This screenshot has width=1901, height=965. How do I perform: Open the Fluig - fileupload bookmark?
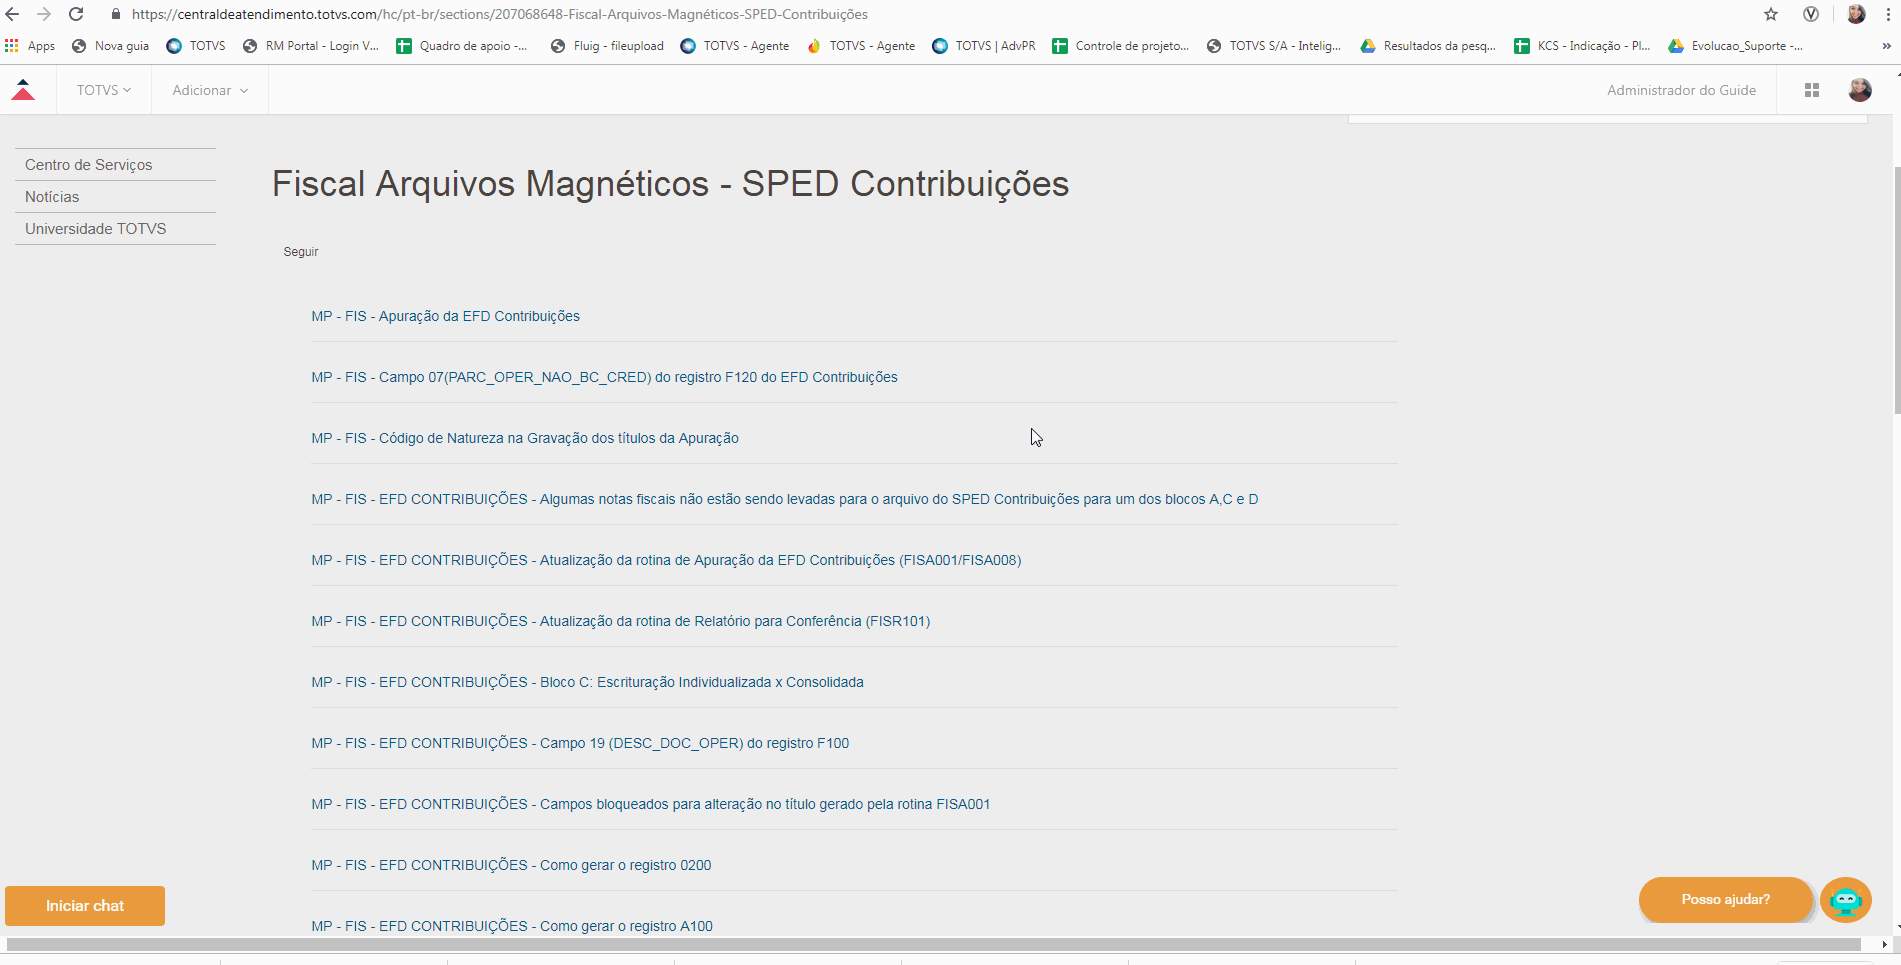608,46
